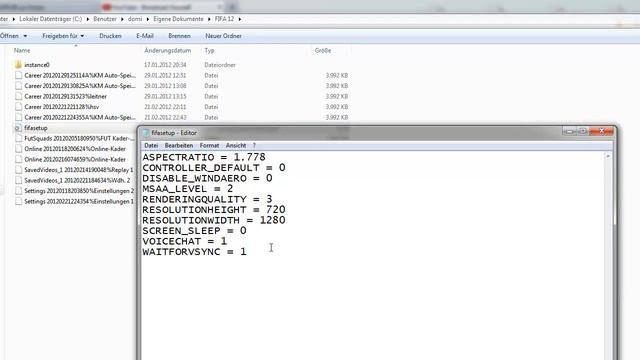Place cursor on RESOLUTIONWIDTH = 1280 line
Screen dimensions: 640x360
click(x=214, y=220)
